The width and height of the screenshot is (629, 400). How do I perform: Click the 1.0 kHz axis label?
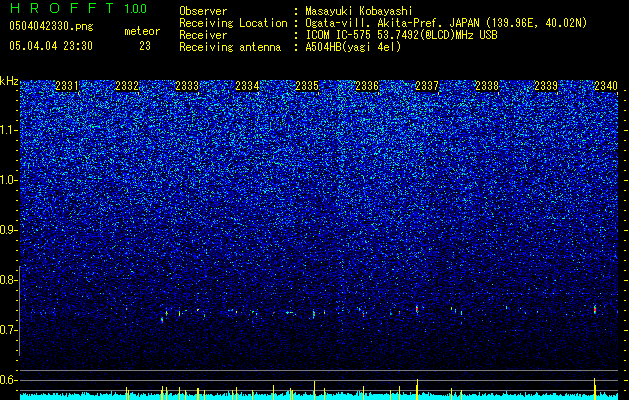9,180
